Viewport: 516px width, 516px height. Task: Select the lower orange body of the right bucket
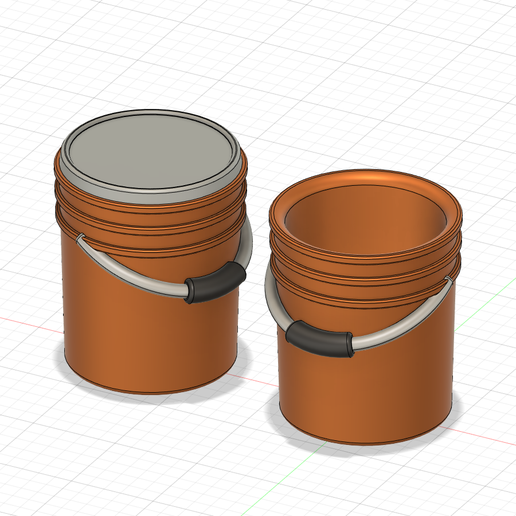365,393
